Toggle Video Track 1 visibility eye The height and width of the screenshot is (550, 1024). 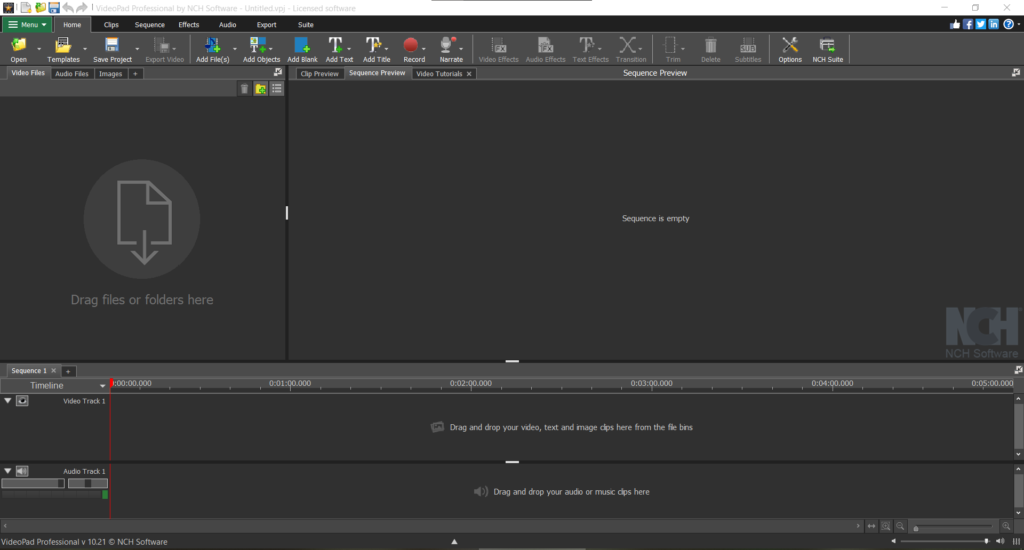click(22, 401)
